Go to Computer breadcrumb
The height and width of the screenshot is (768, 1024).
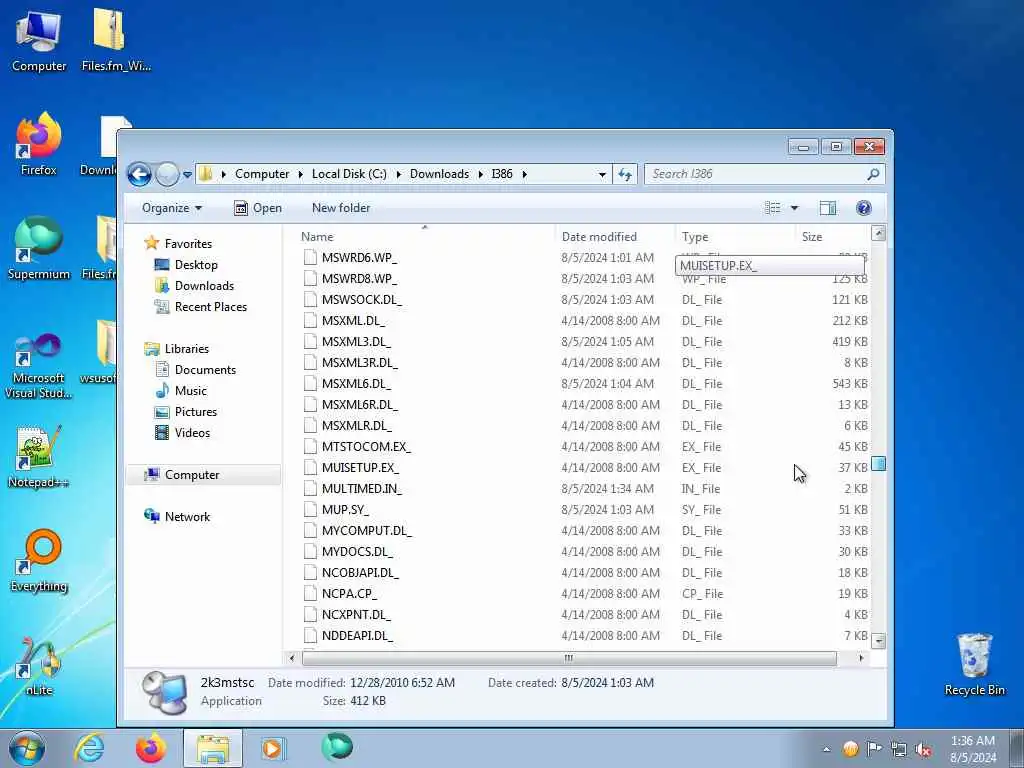coord(262,174)
